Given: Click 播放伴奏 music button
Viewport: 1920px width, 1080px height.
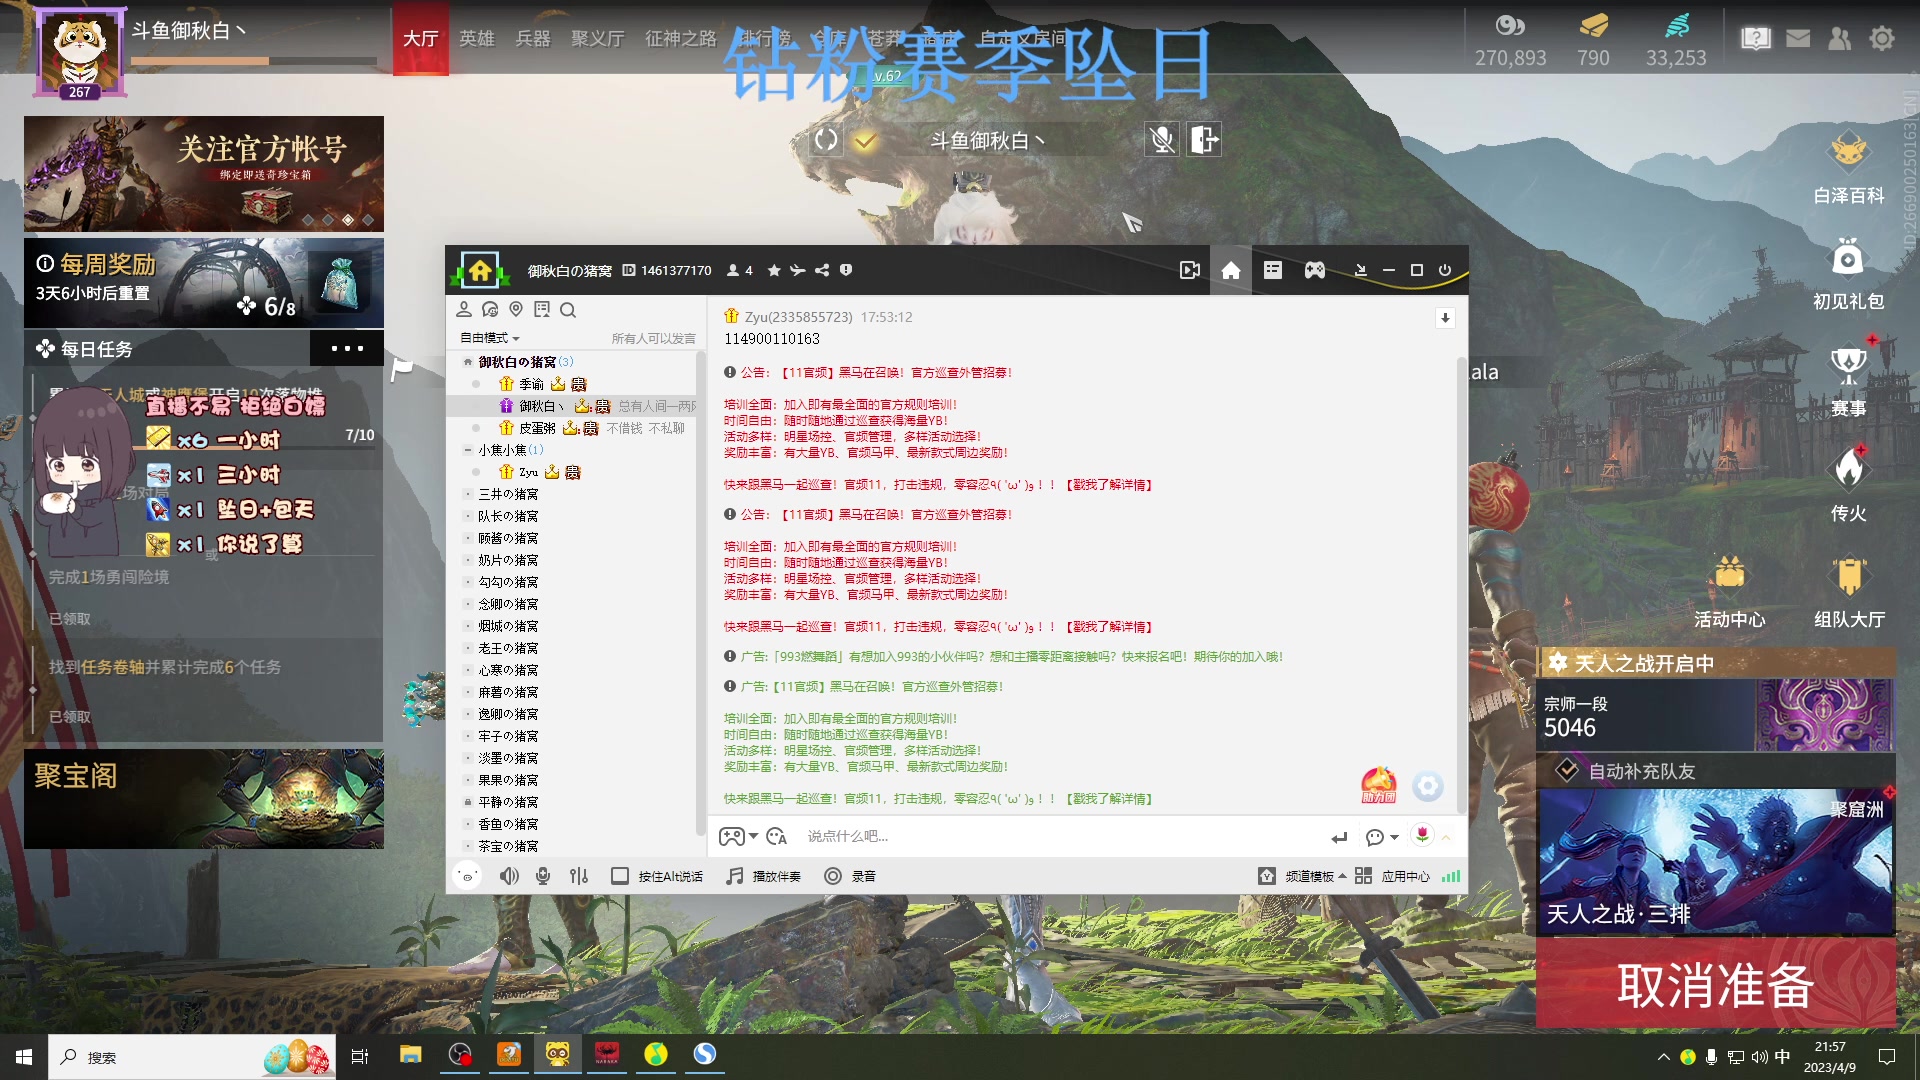Looking at the screenshot, I should coord(764,876).
